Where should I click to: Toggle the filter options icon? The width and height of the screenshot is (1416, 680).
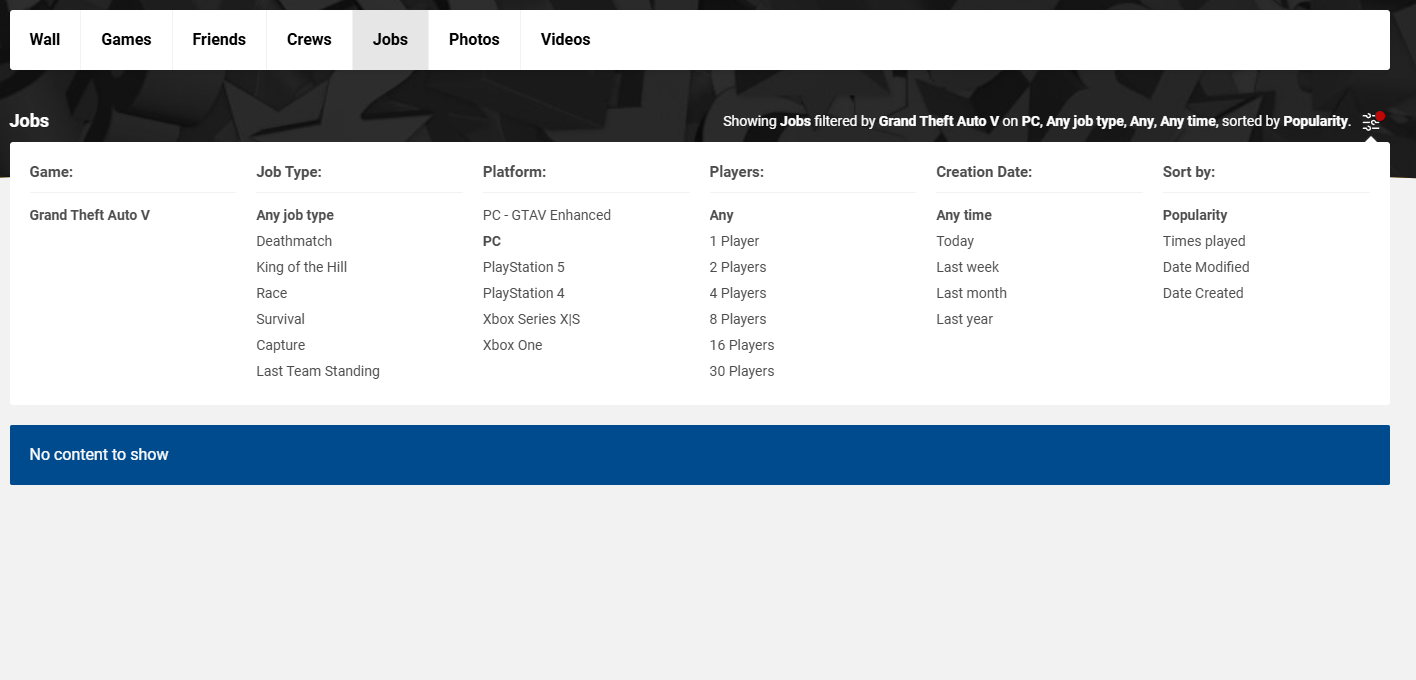(1371, 121)
